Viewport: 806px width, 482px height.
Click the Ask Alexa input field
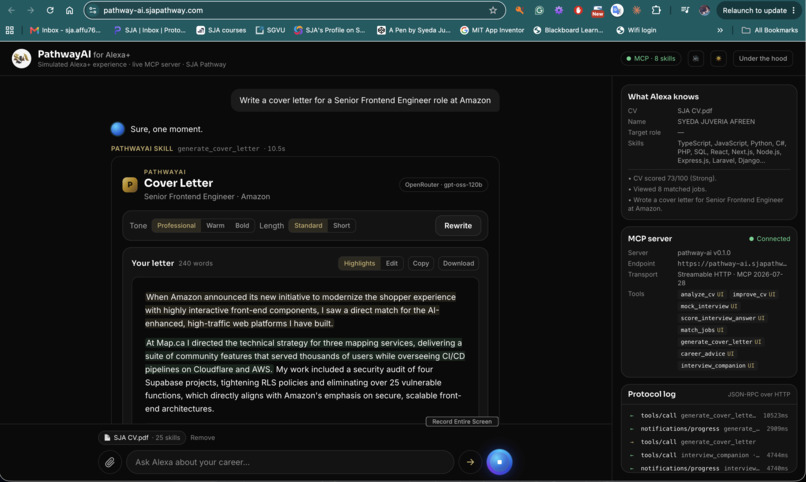click(290, 462)
